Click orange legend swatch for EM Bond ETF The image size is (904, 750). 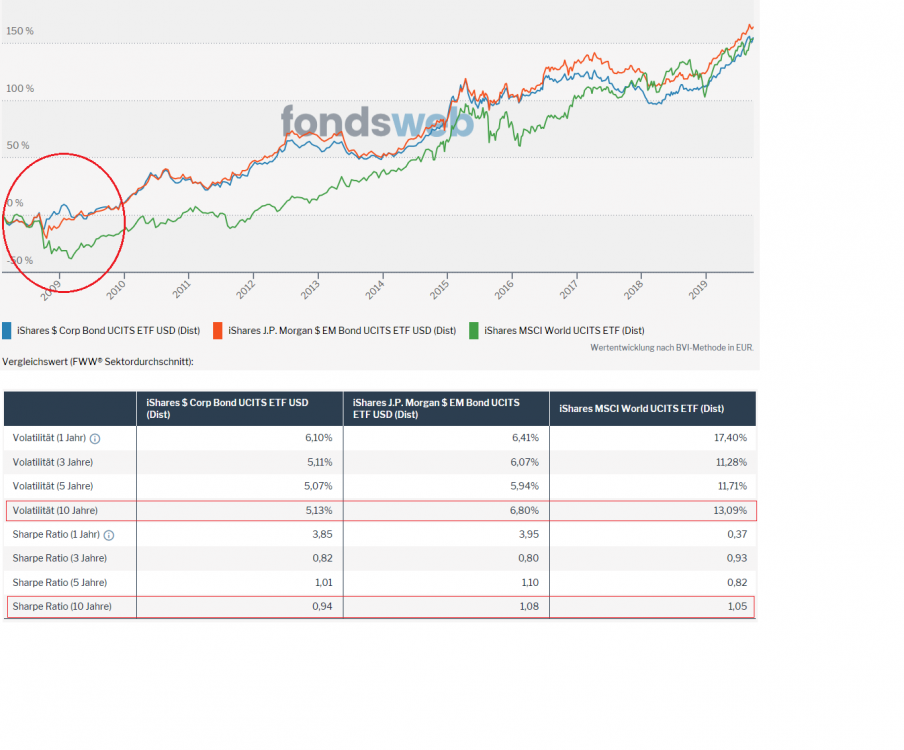(220, 330)
